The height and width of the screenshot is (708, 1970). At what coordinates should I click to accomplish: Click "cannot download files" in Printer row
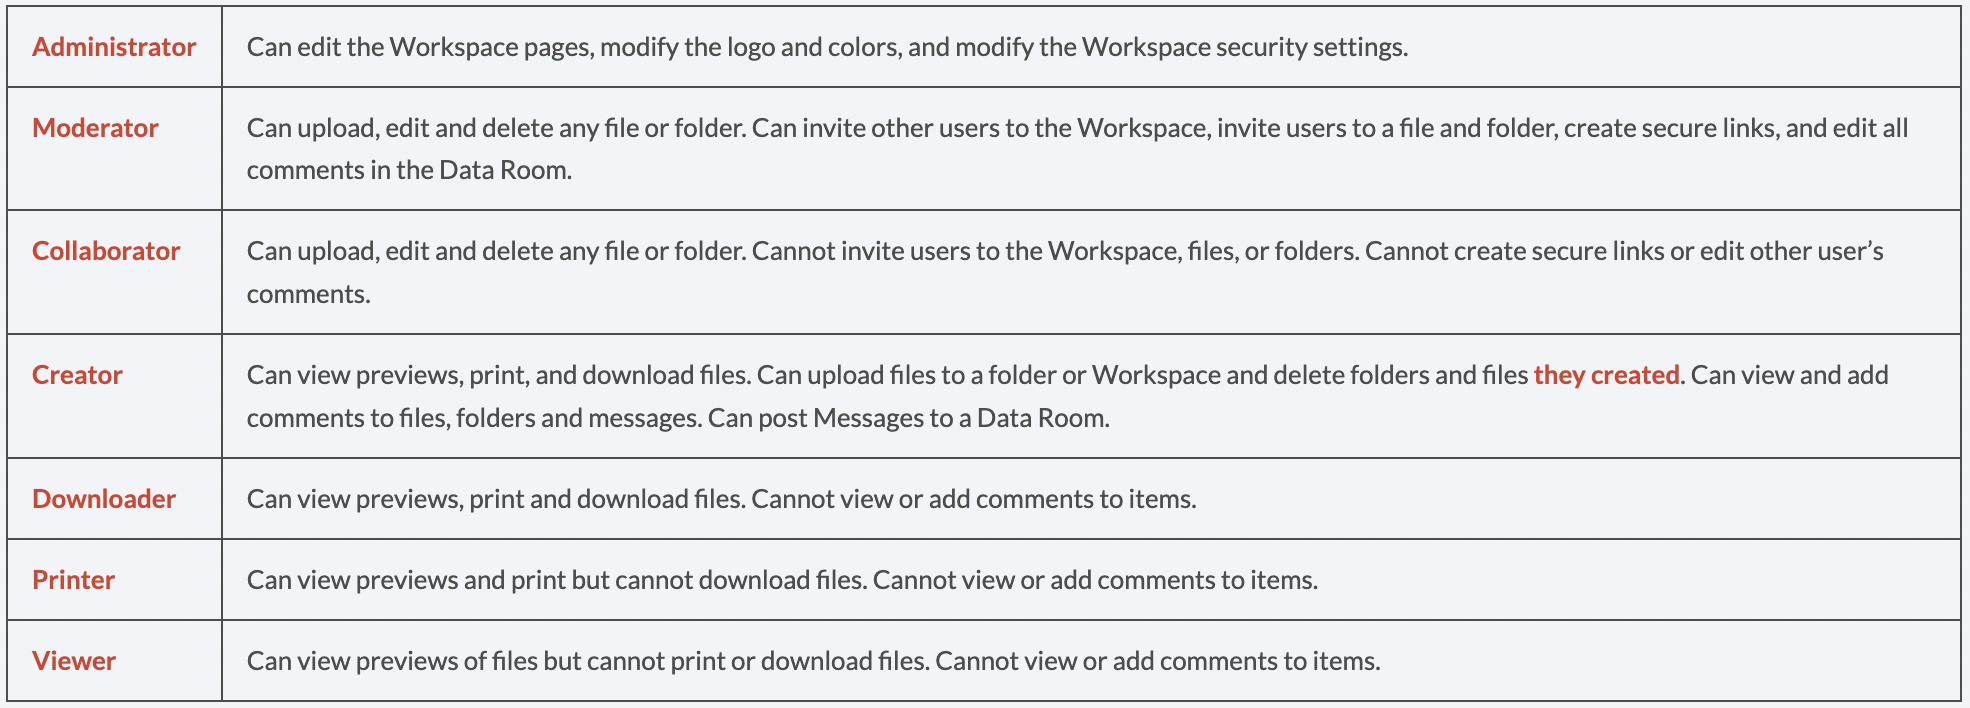(739, 580)
